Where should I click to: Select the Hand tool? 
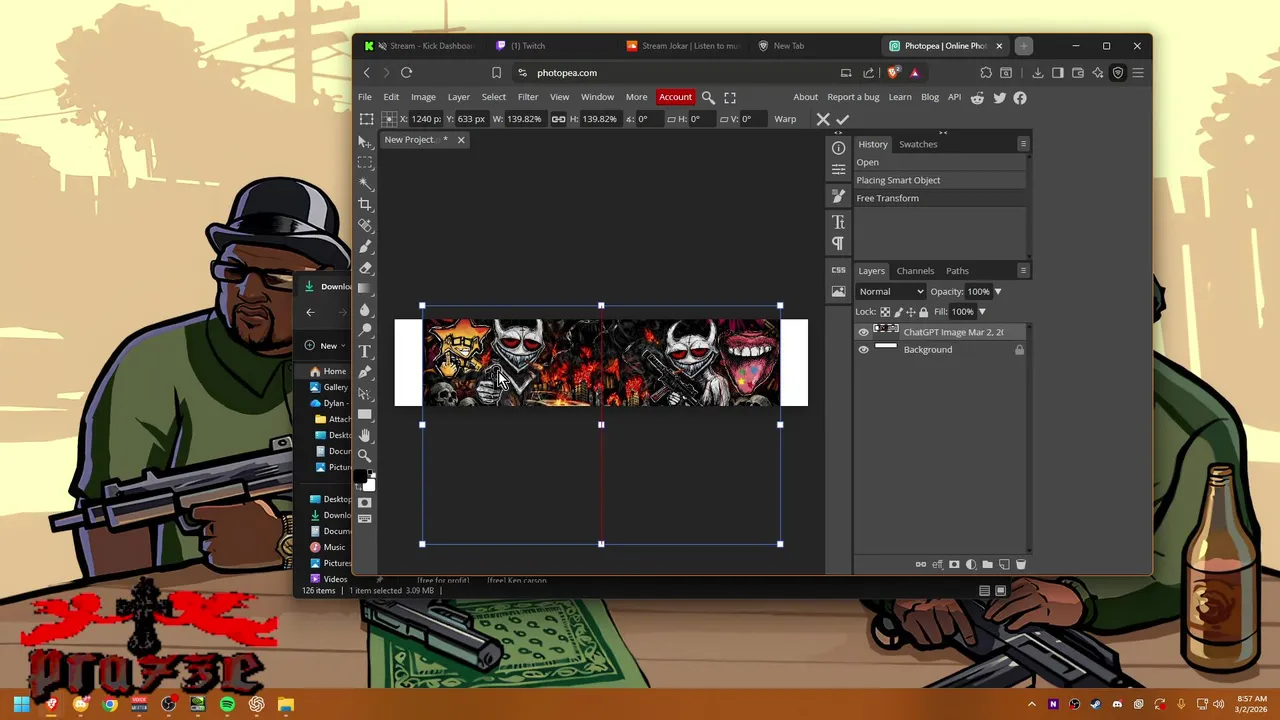point(365,435)
